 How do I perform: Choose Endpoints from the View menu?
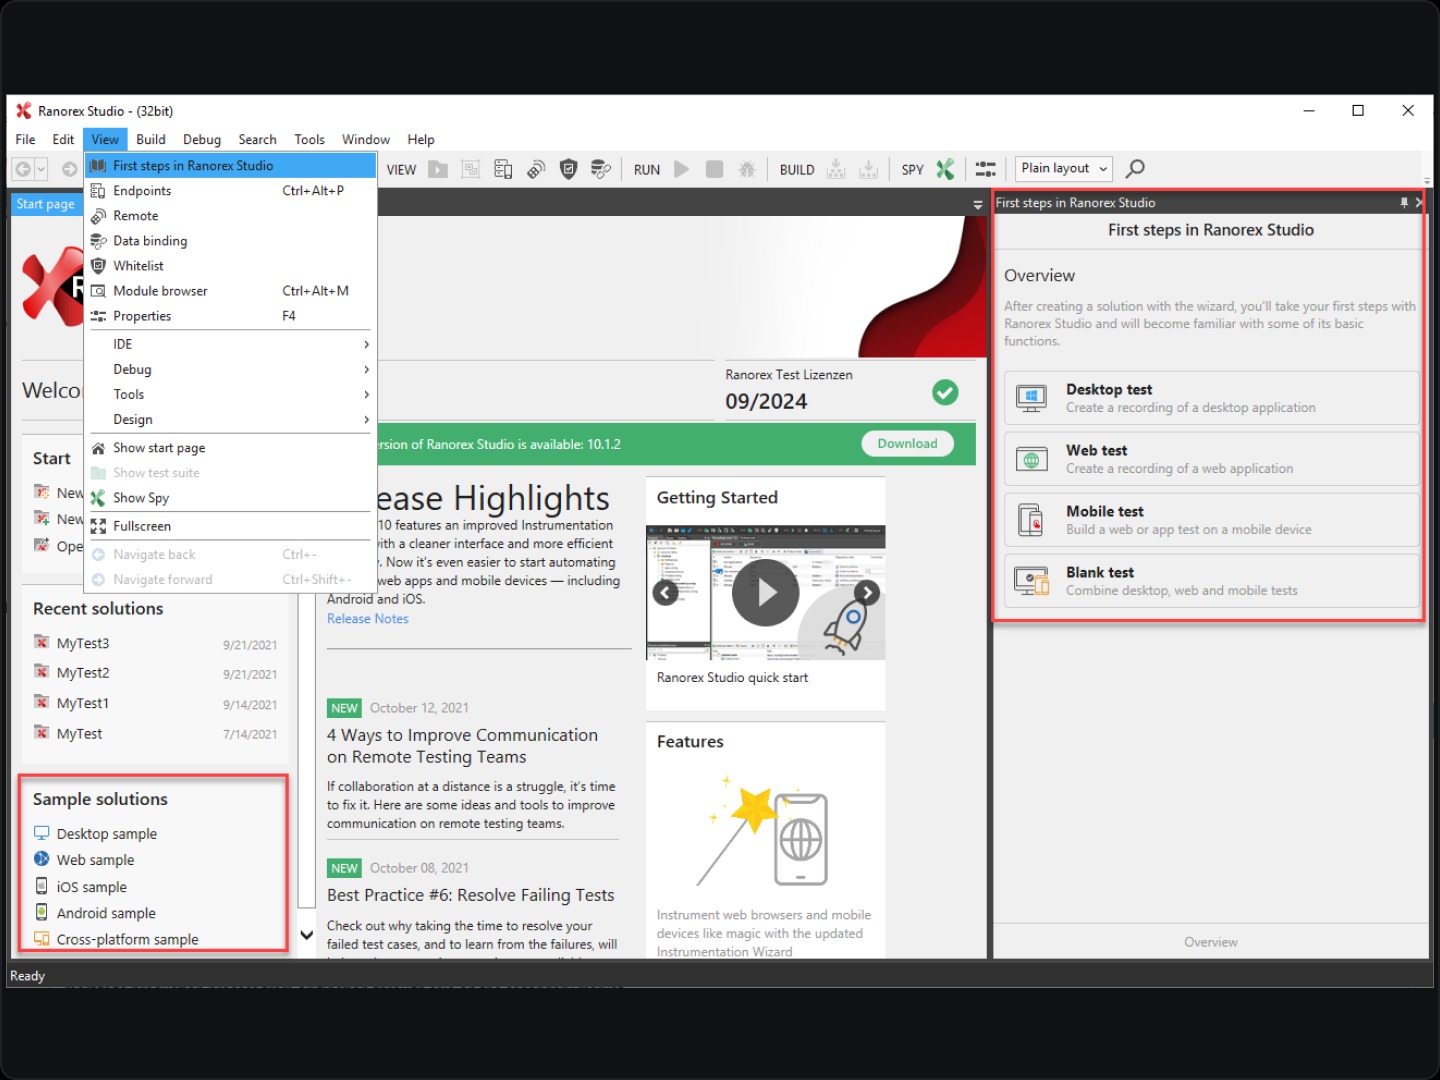click(230, 190)
